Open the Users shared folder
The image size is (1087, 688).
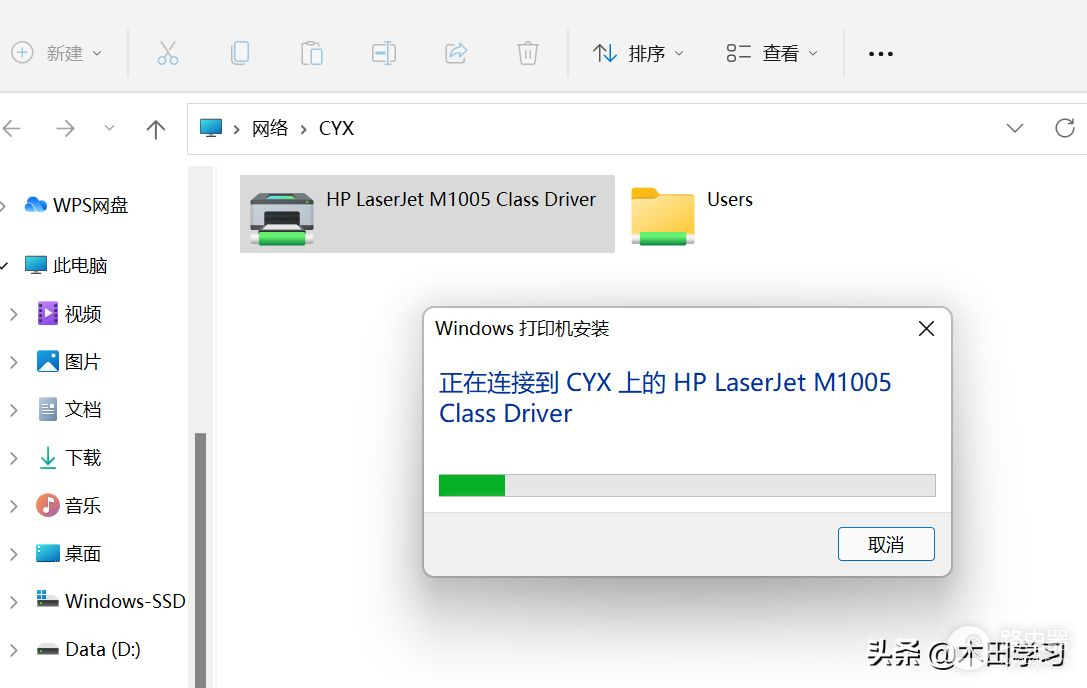[692, 214]
